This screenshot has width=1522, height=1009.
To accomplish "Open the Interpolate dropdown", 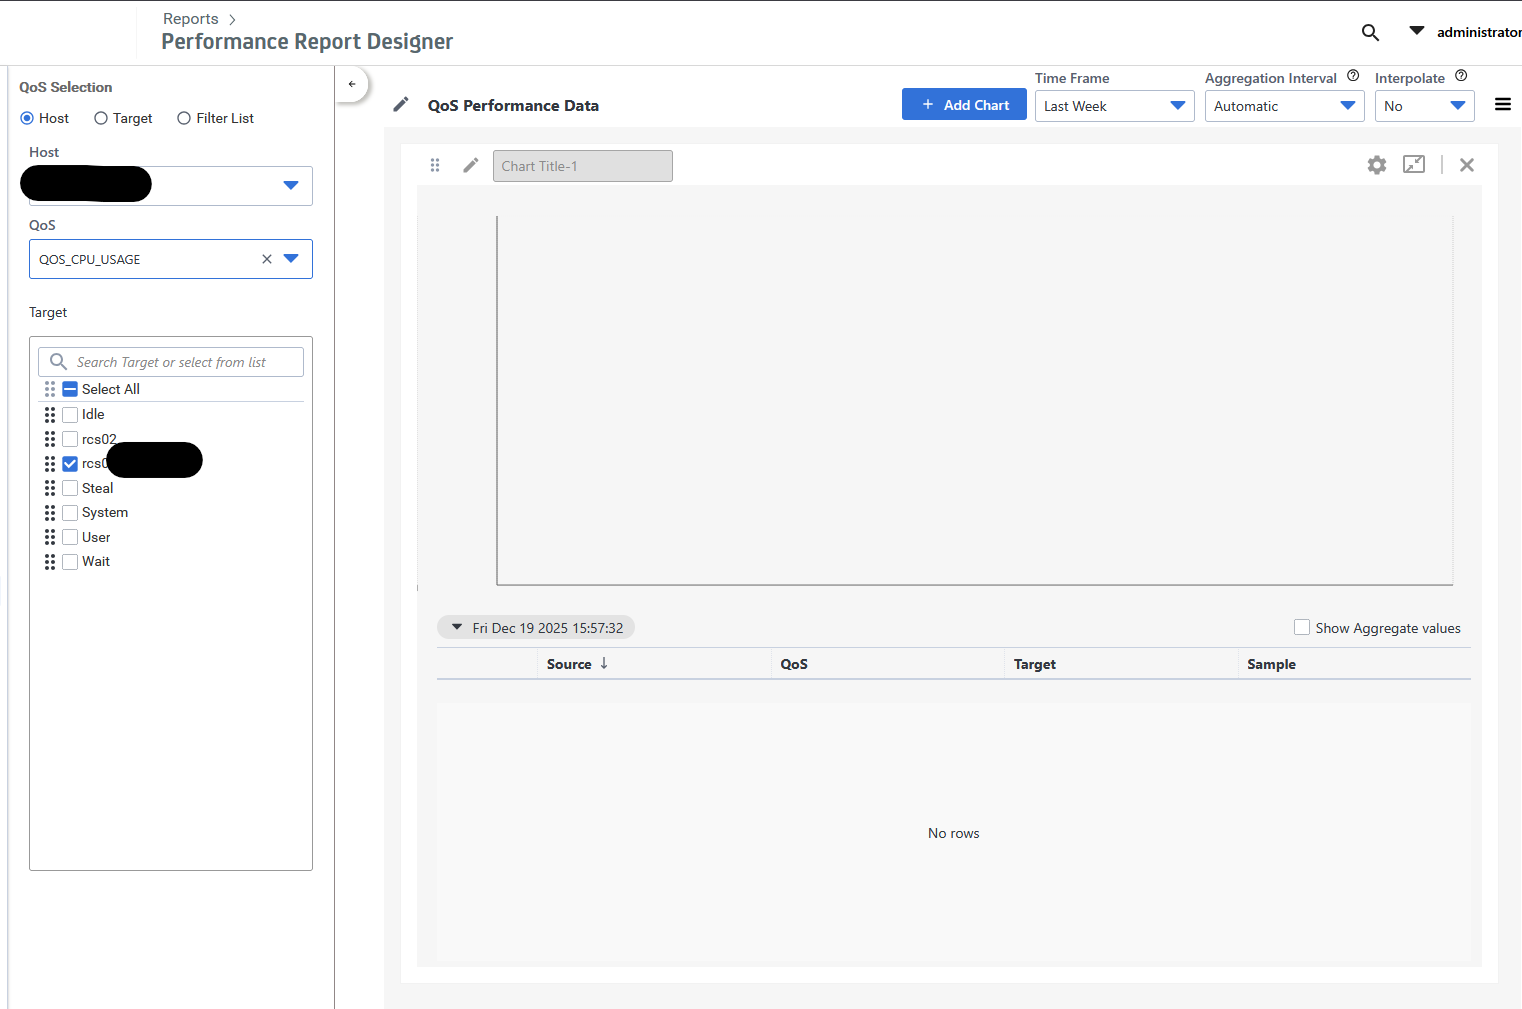I will tap(1424, 106).
